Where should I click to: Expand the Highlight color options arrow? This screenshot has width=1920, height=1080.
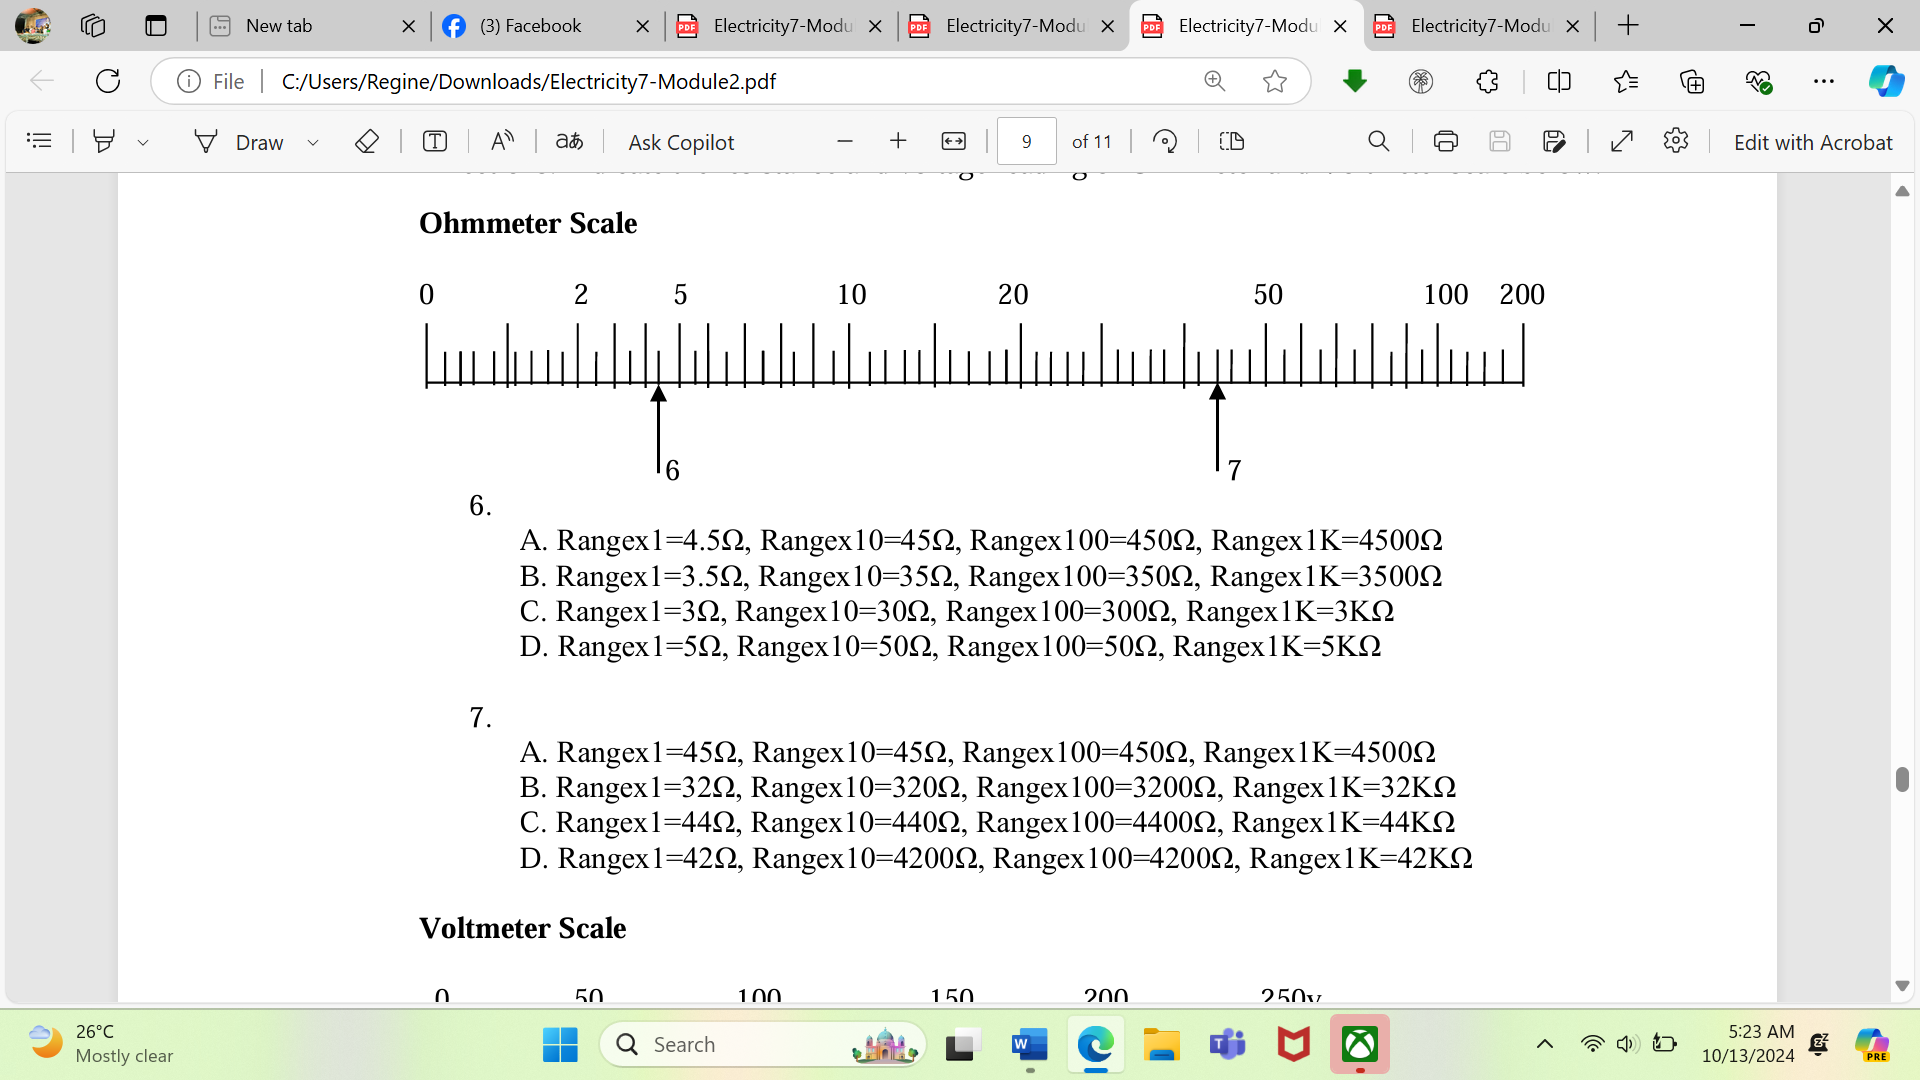[x=143, y=142]
